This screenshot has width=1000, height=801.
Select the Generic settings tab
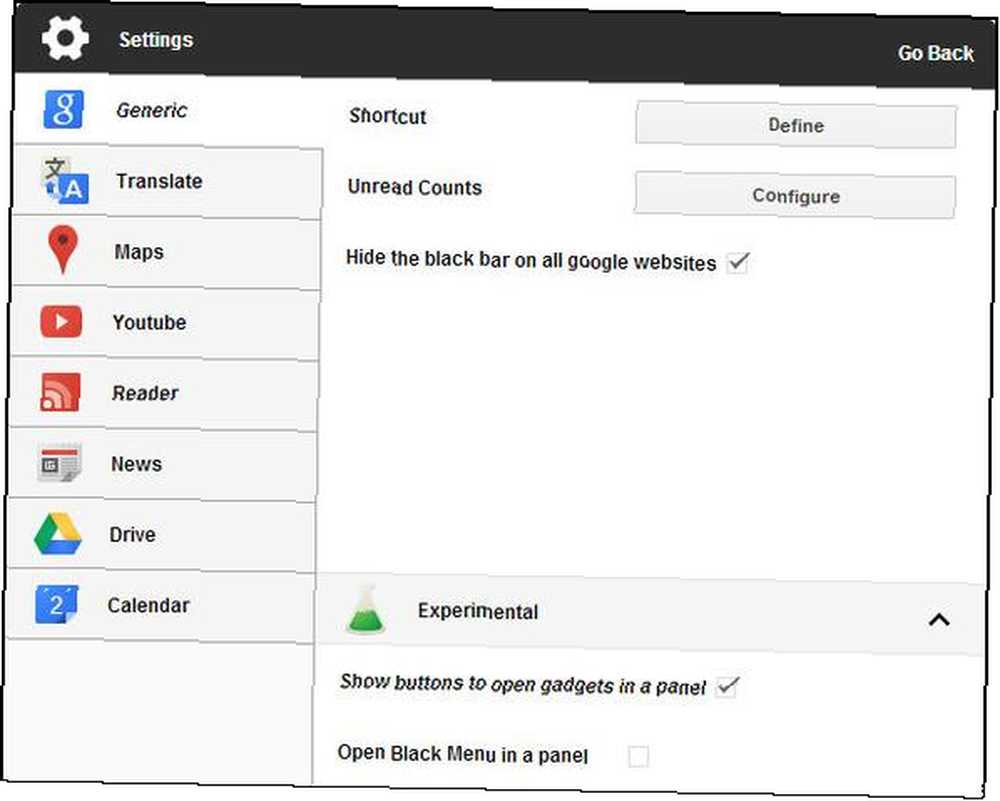168,110
